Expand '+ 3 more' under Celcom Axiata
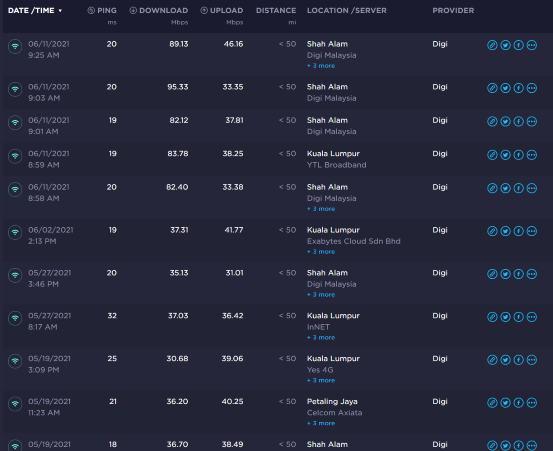 (321, 423)
